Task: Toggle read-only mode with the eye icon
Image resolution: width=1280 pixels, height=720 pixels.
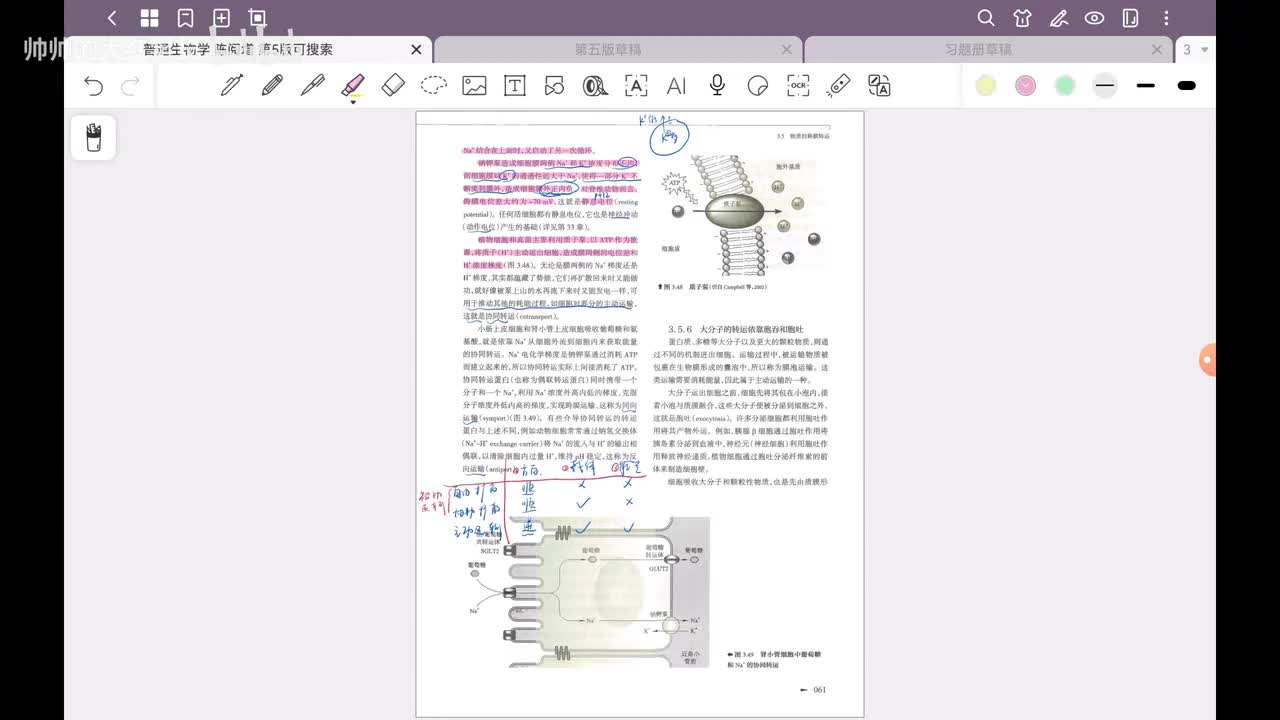Action: (1095, 18)
